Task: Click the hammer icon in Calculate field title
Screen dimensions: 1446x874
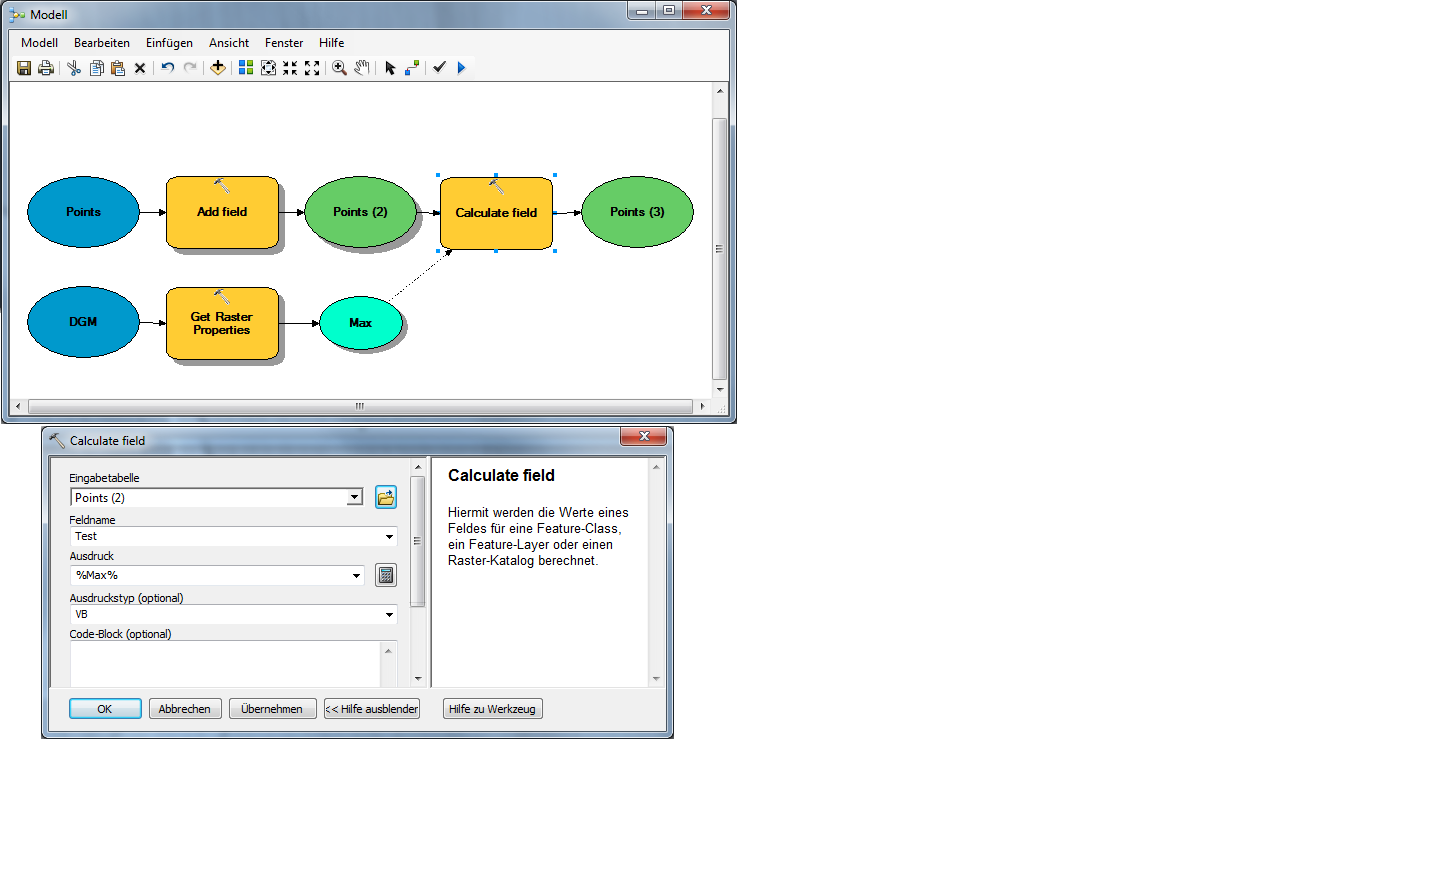Action: 57,440
